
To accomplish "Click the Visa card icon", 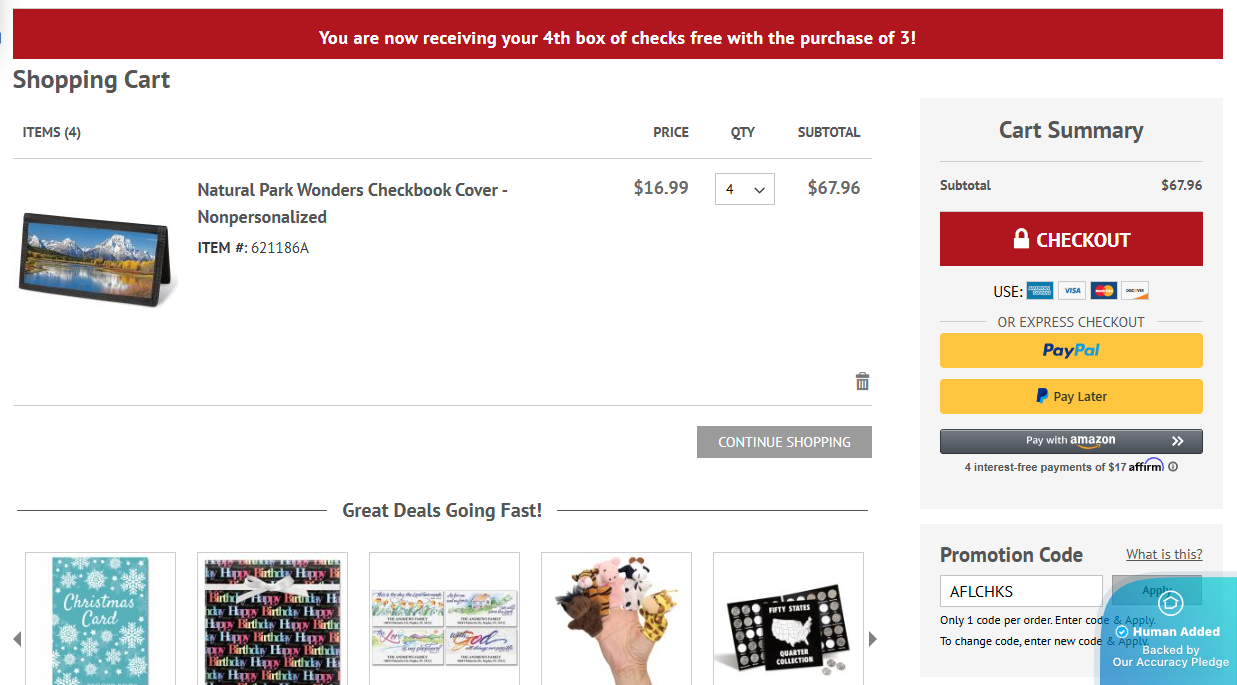I will tap(1072, 291).
